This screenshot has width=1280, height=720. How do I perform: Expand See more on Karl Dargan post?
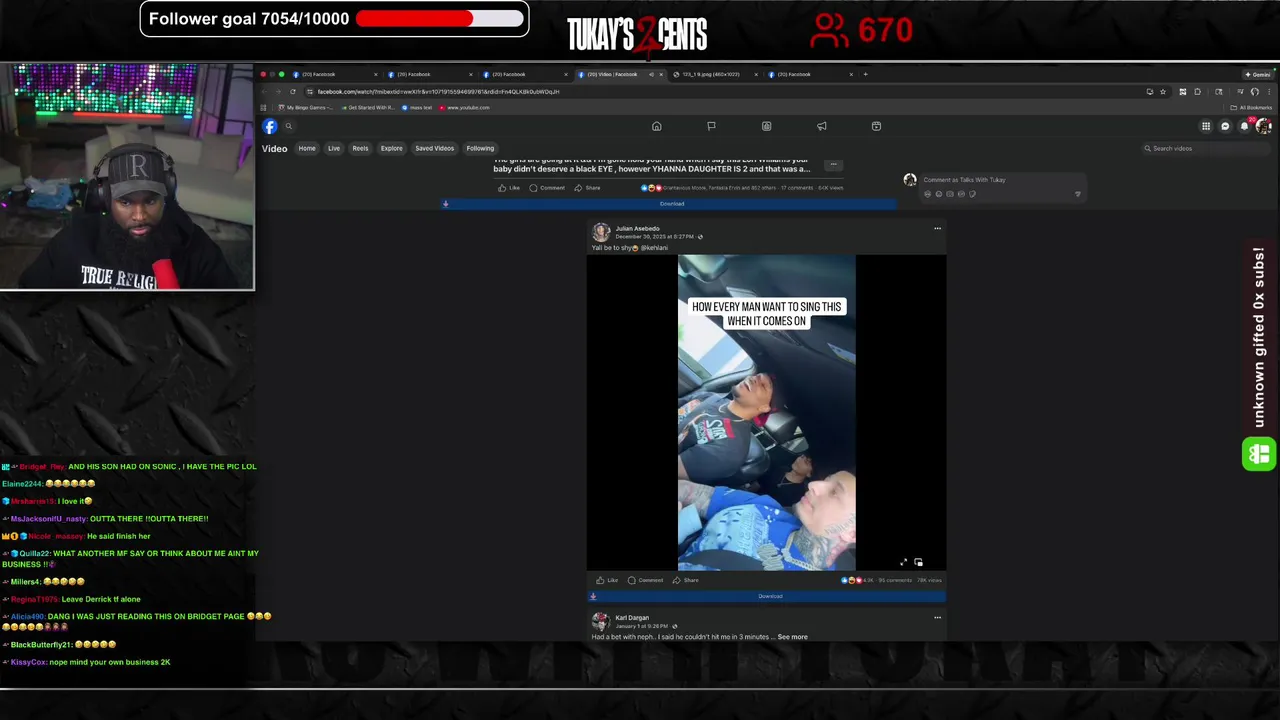[x=792, y=637]
